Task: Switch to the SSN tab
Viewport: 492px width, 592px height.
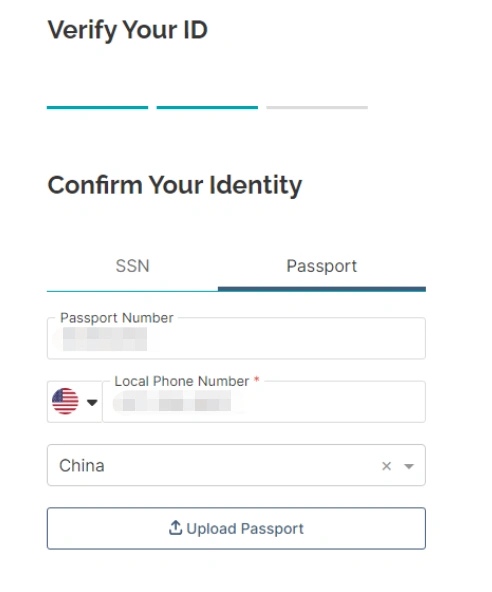Action: point(133,266)
